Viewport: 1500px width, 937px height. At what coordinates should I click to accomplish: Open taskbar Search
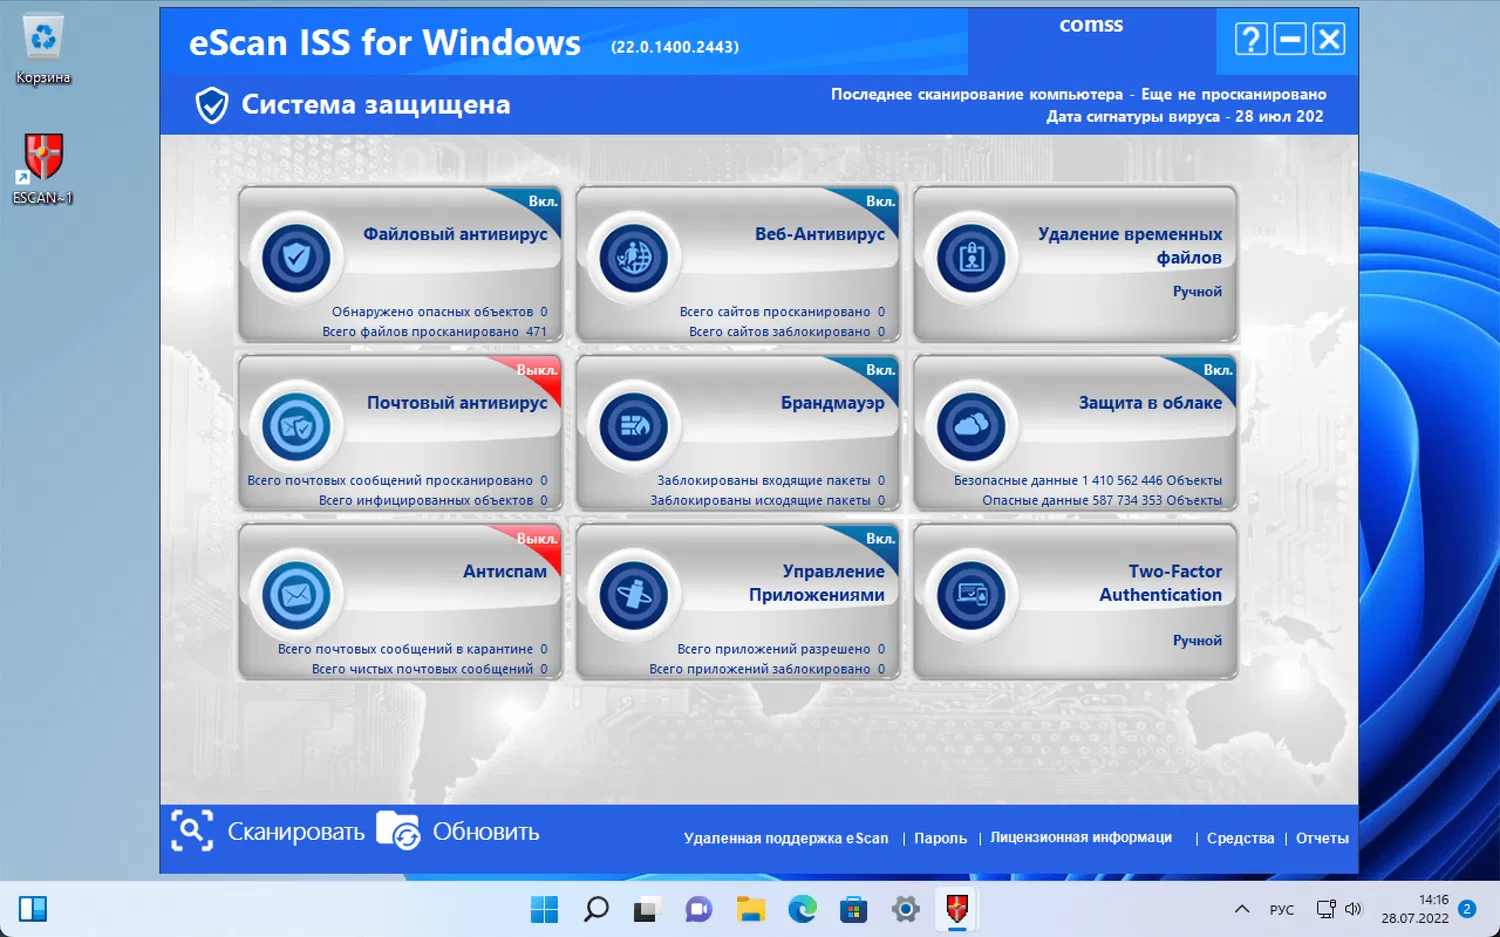point(596,909)
